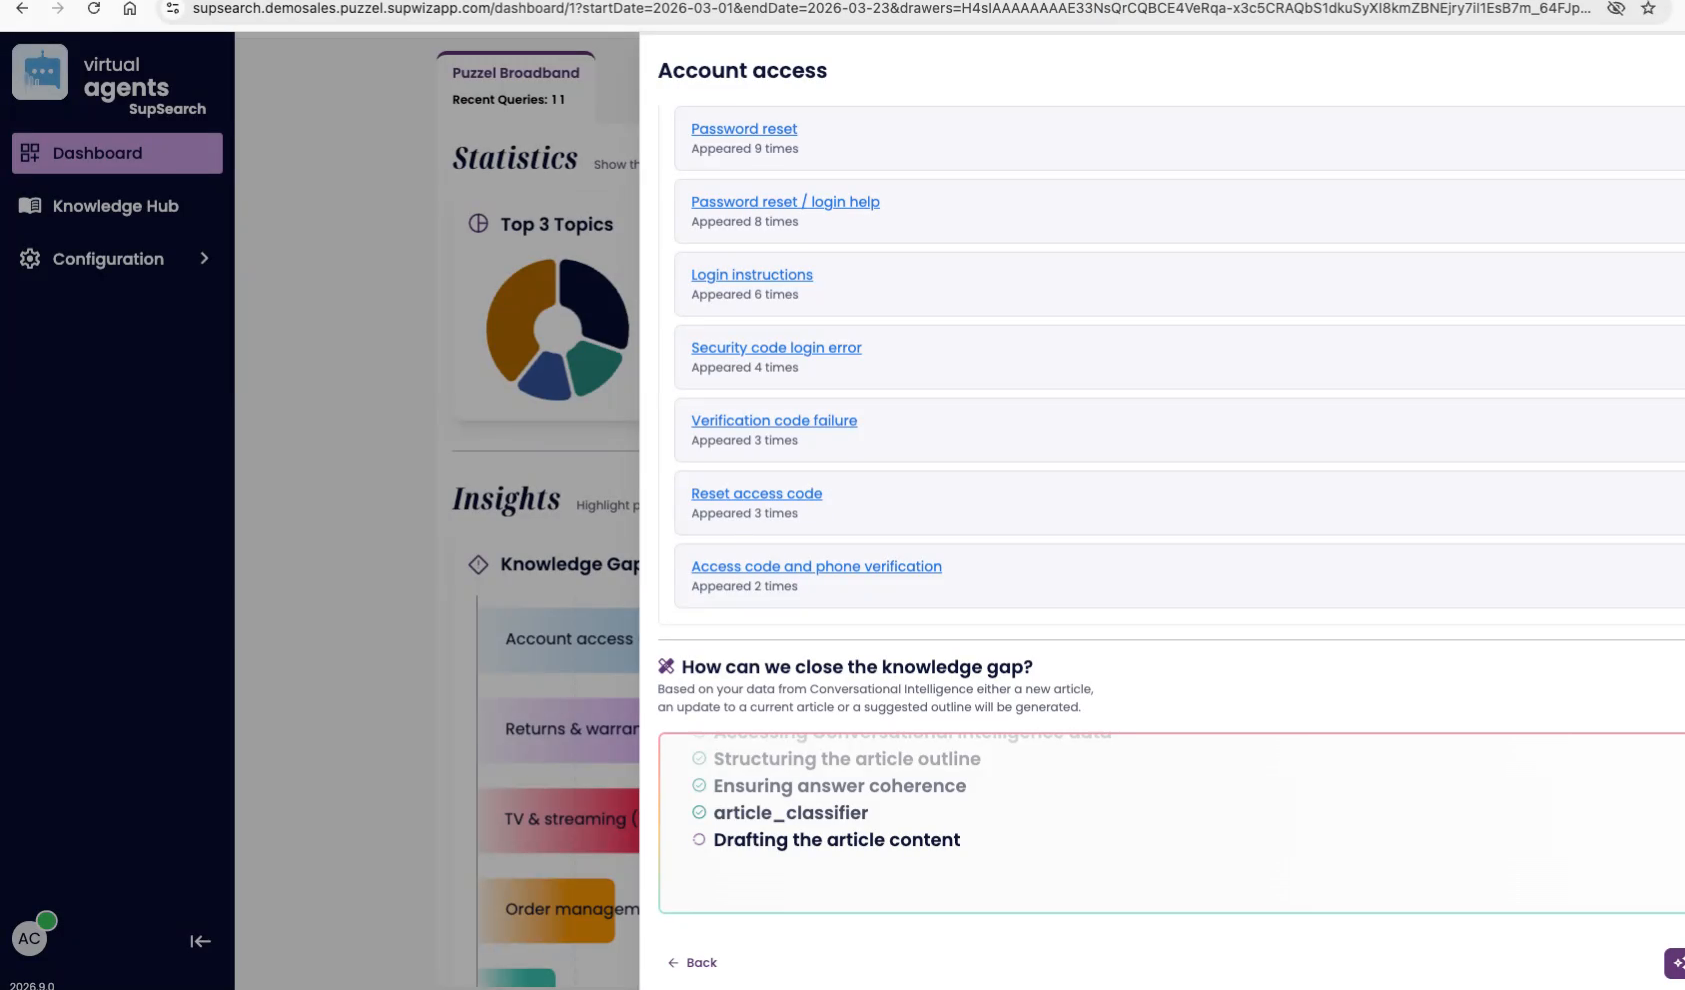
Task: Click the Configuration gear icon
Action: coord(30,259)
